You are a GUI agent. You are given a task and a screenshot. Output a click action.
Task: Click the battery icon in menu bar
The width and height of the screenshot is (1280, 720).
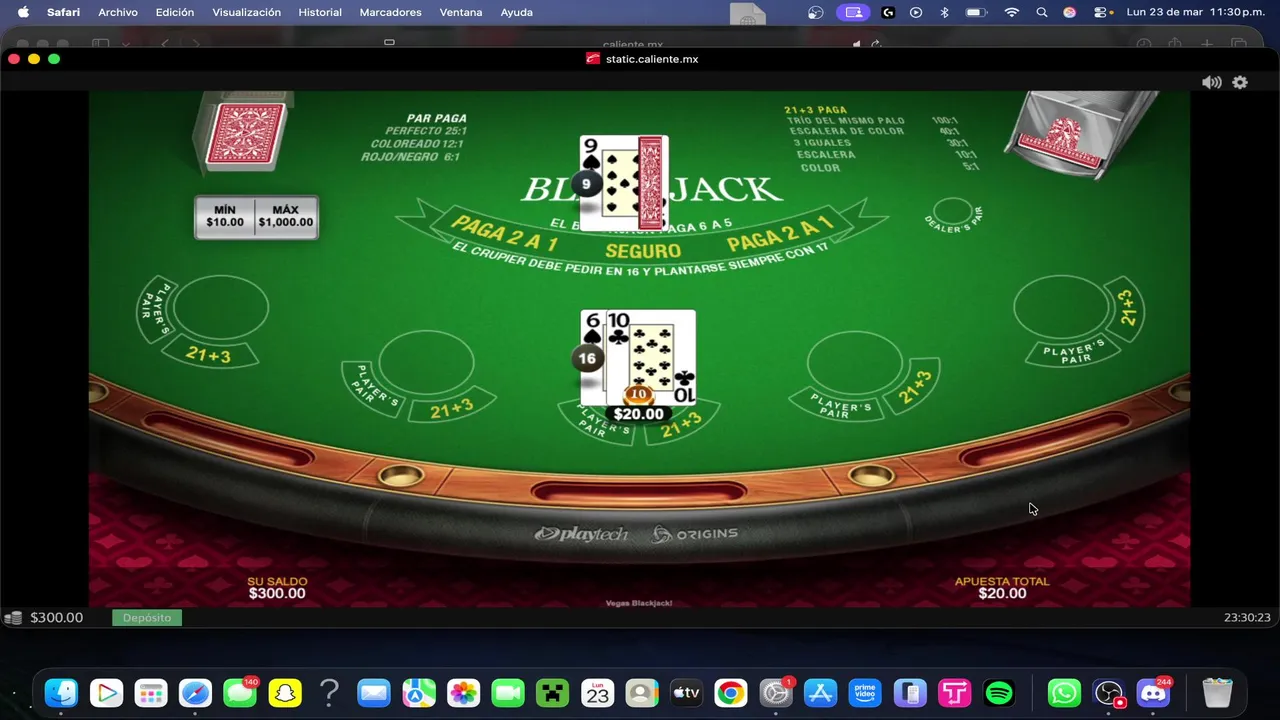pos(976,12)
